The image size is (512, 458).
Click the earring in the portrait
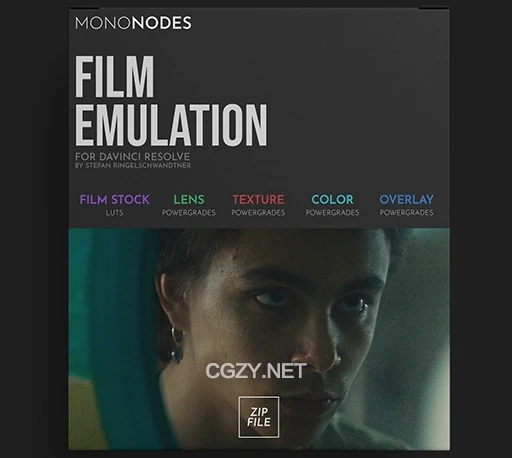tap(177, 344)
